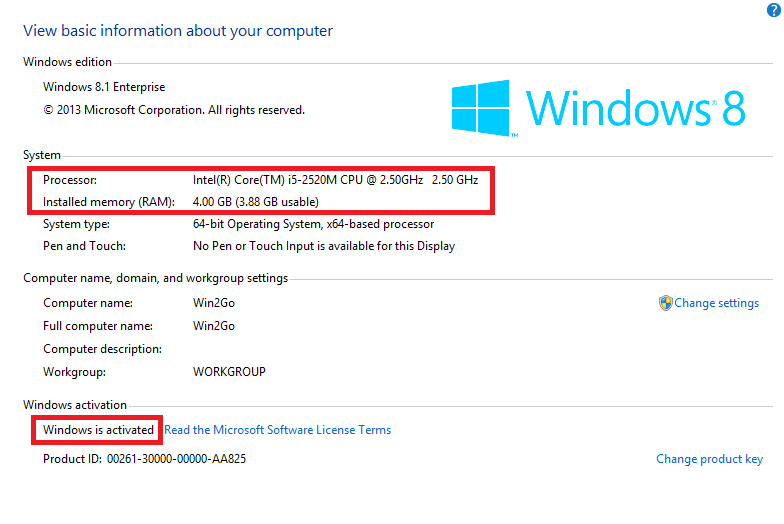Select the 'Installed memory (RAM):' label

(x=109, y=202)
